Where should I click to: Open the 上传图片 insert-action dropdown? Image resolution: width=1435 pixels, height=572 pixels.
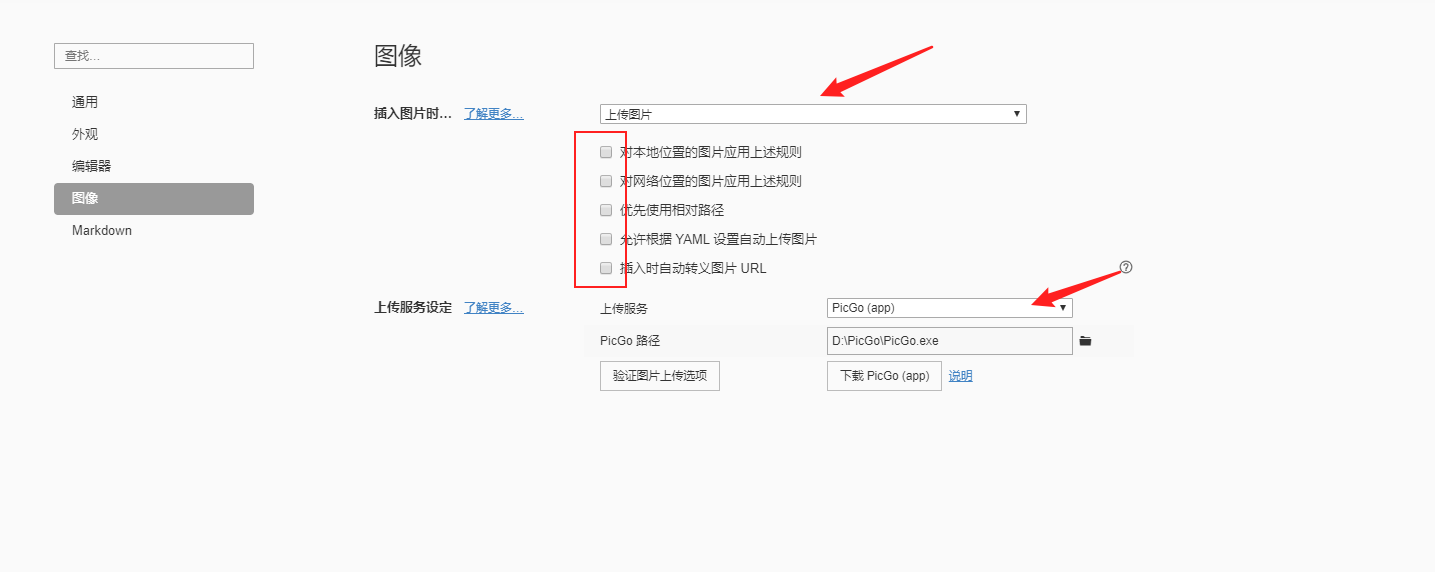[x=813, y=114]
